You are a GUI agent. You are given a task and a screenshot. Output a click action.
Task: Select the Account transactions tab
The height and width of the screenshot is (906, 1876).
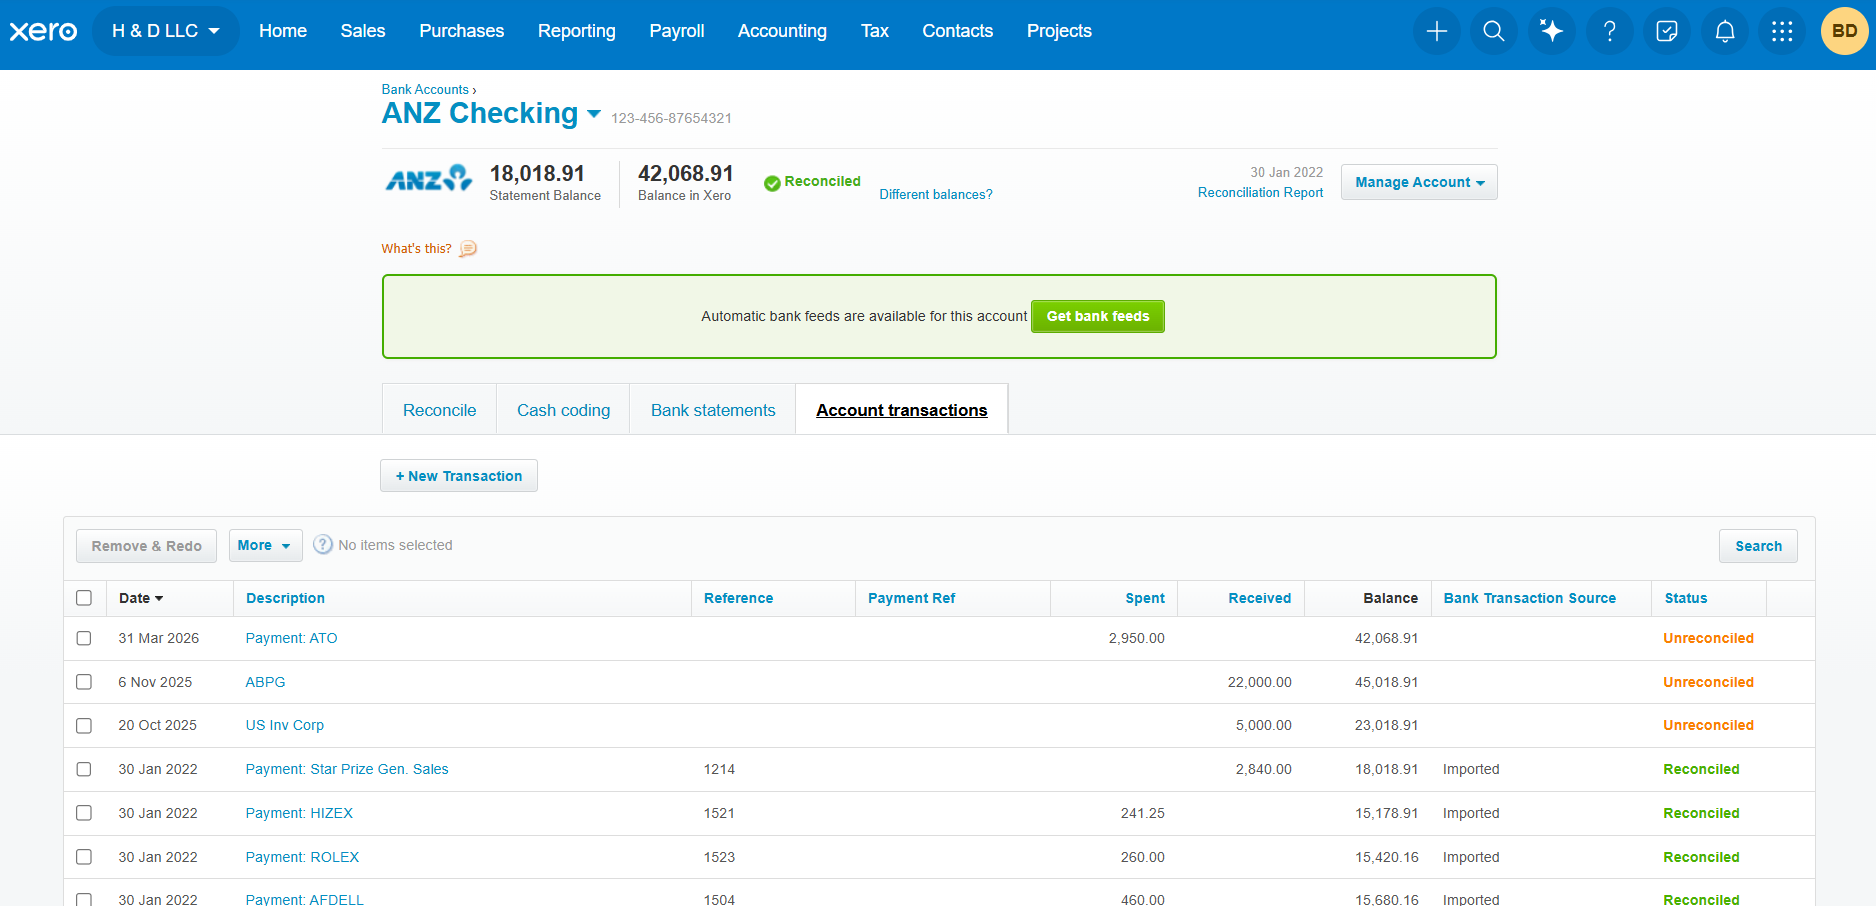pyautogui.click(x=902, y=410)
